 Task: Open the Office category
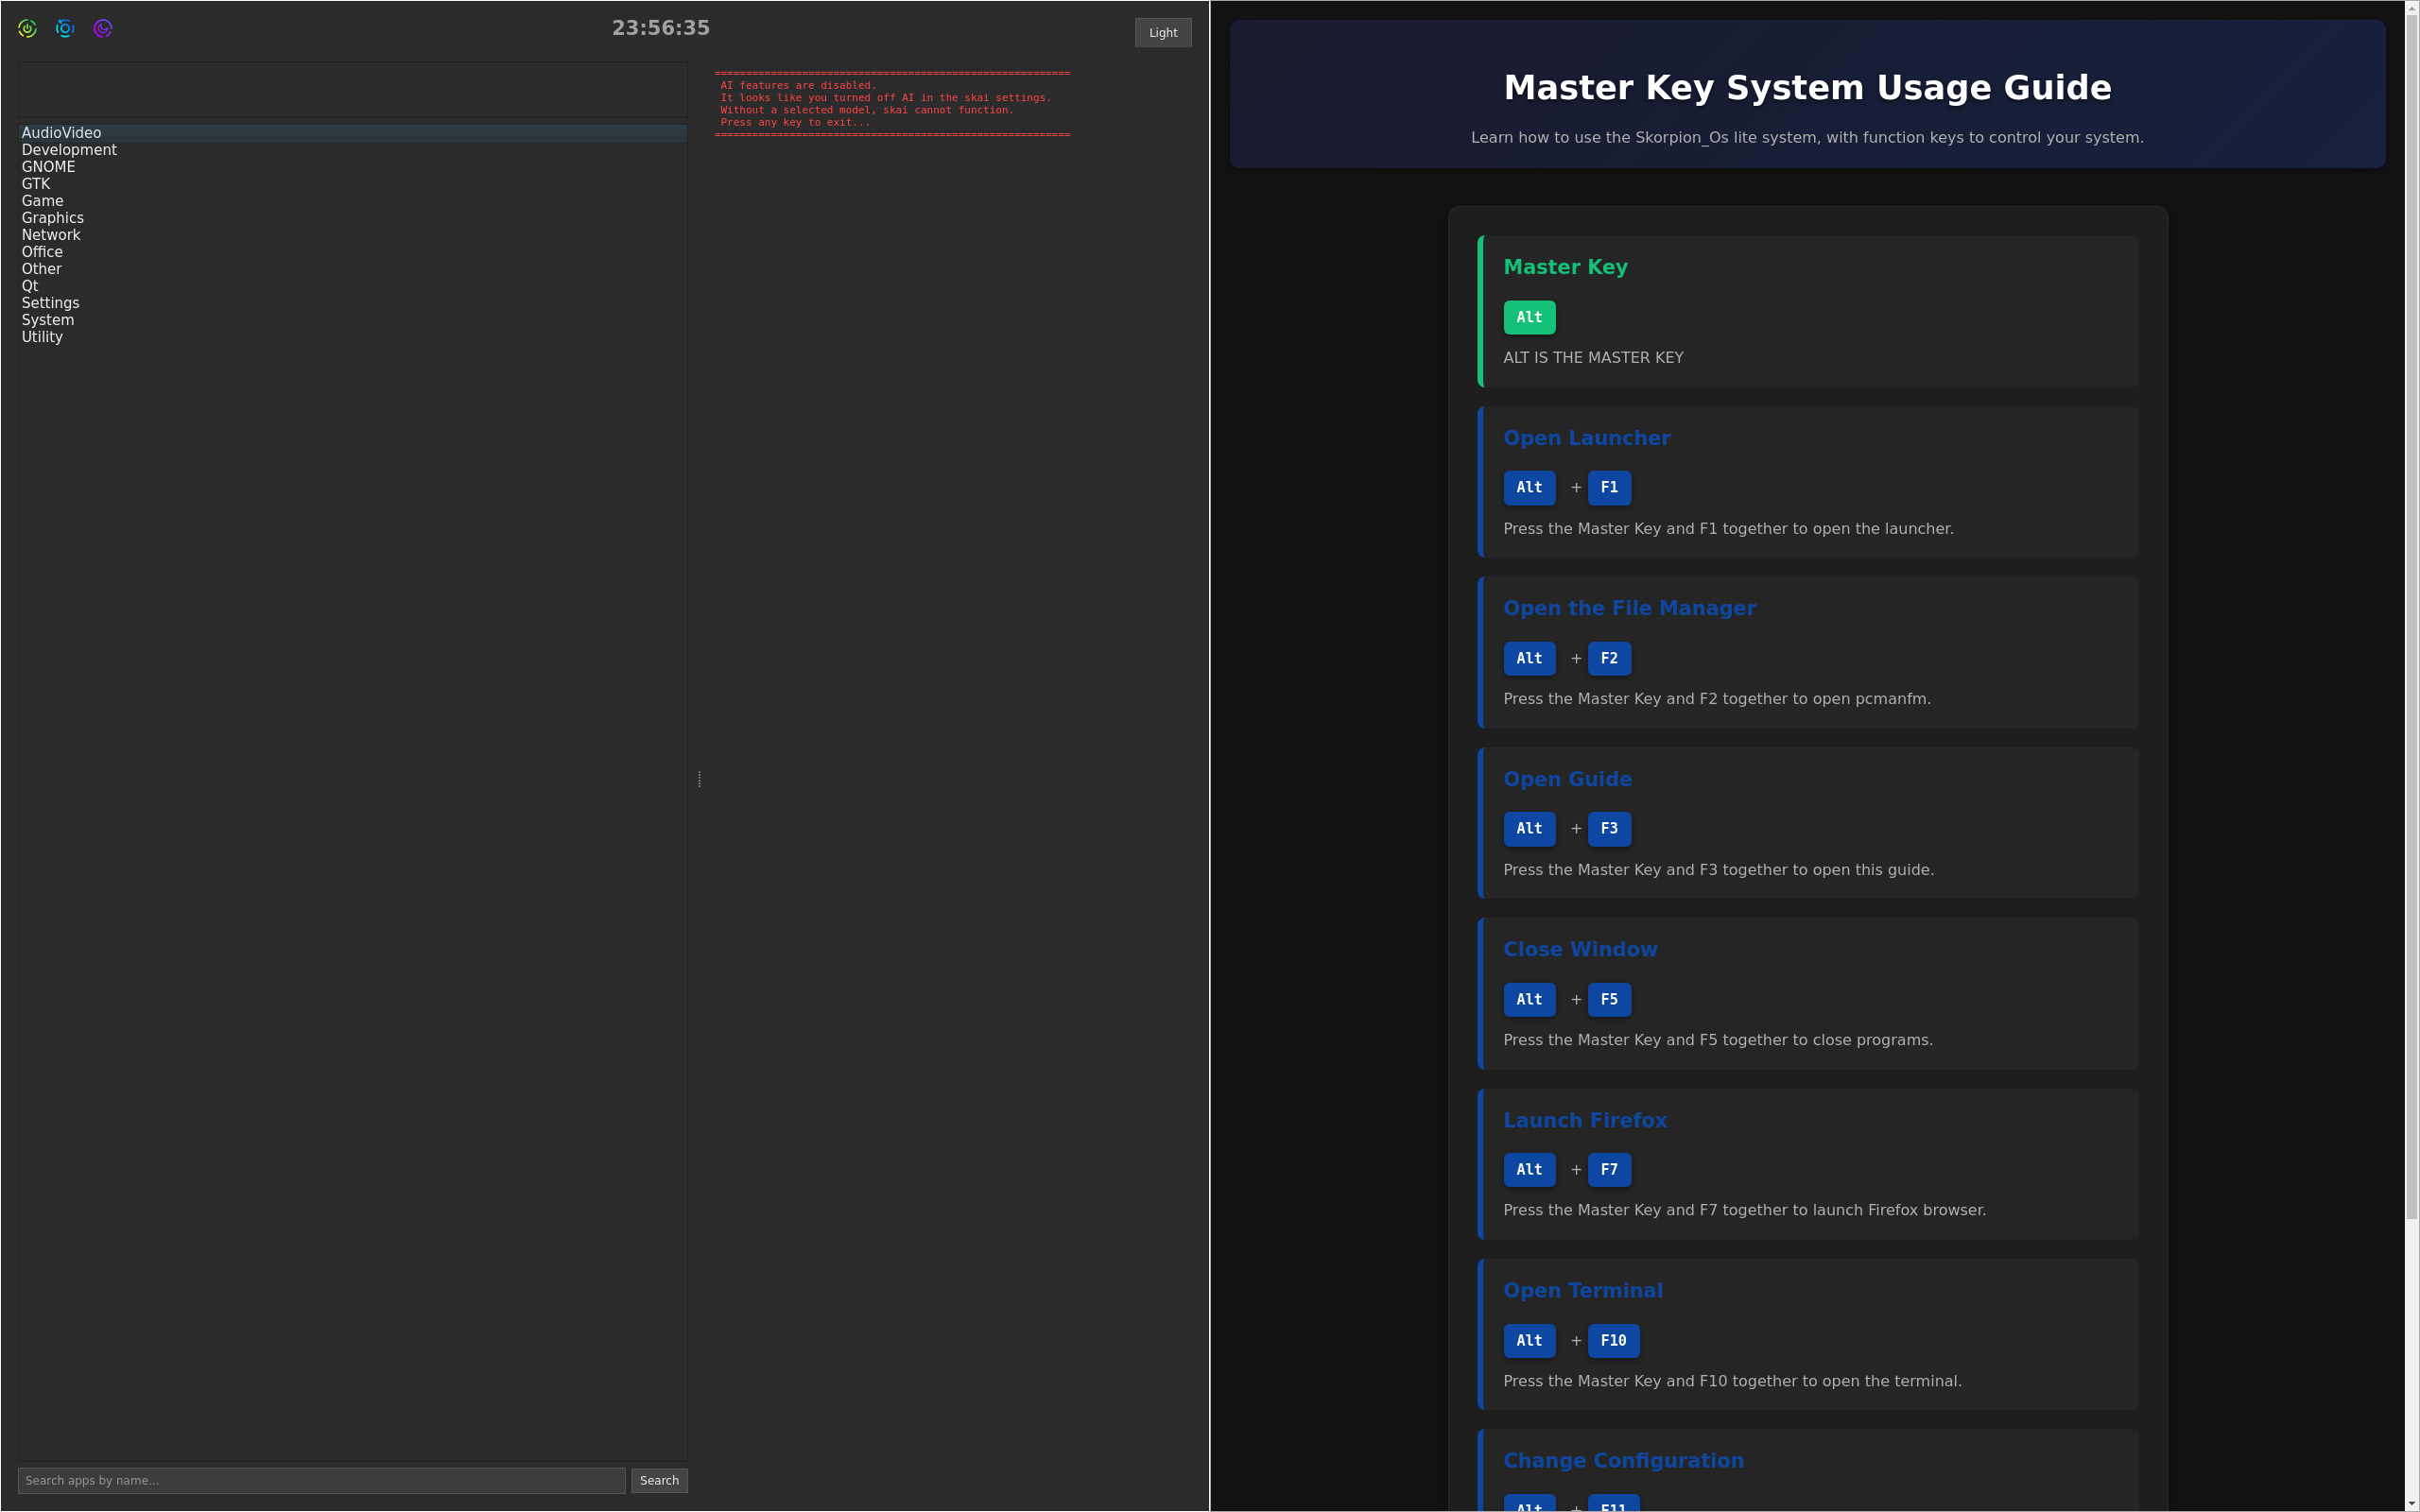pyautogui.click(x=352, y=252)
